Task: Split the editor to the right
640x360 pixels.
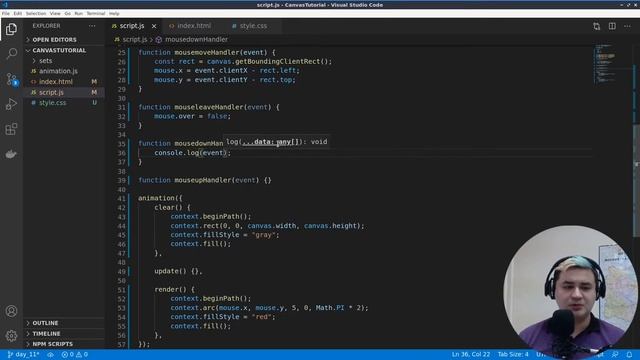Action: (612, 26)
